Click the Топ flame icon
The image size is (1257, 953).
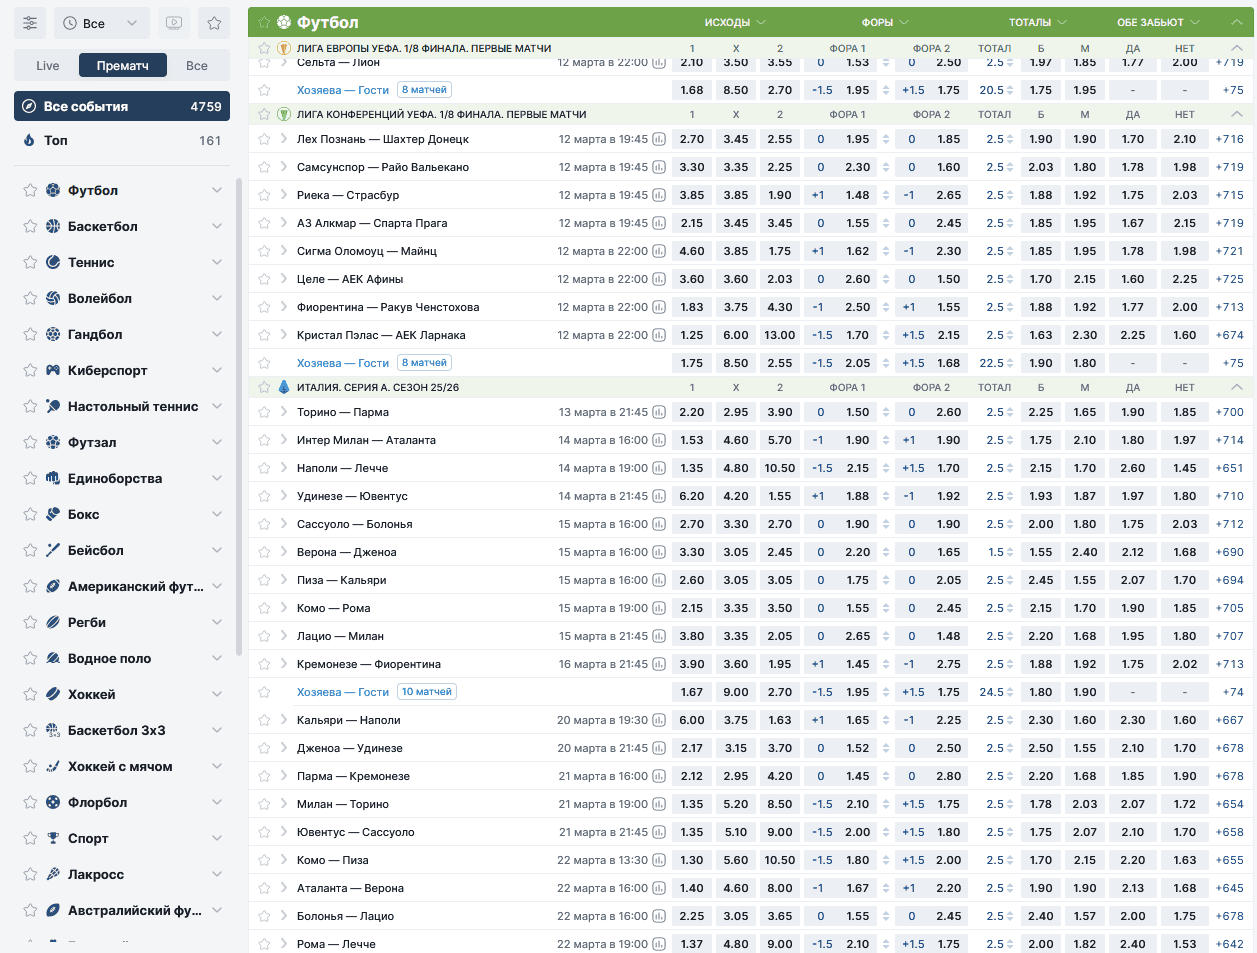(x=29, y=141)
